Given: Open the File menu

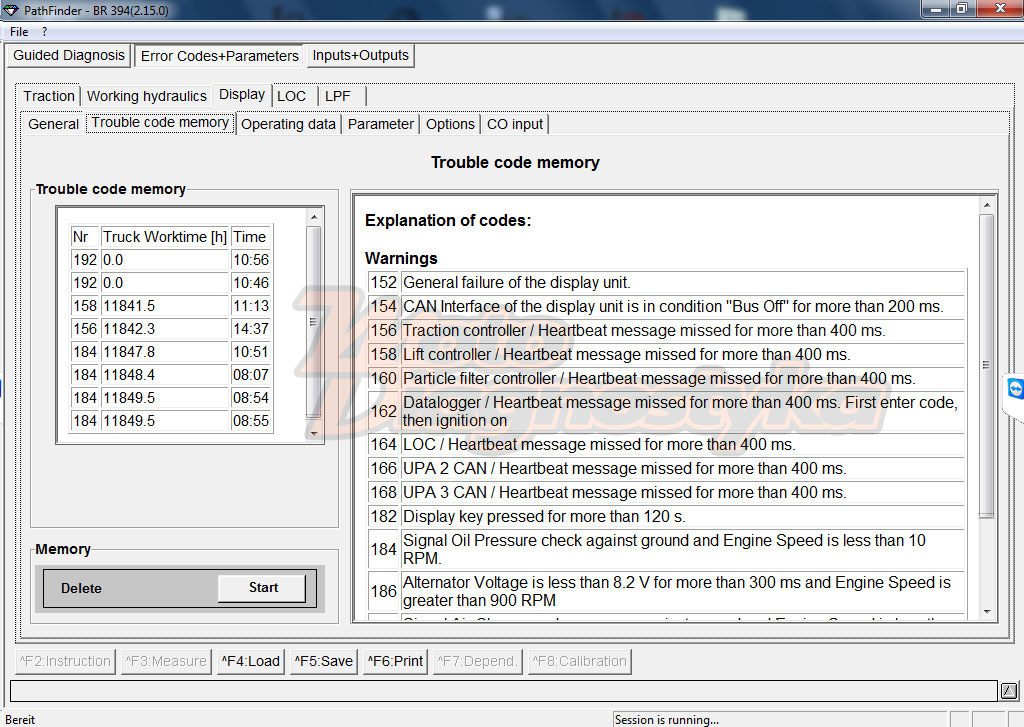Looking at the screenshot, I should point(19,31).
